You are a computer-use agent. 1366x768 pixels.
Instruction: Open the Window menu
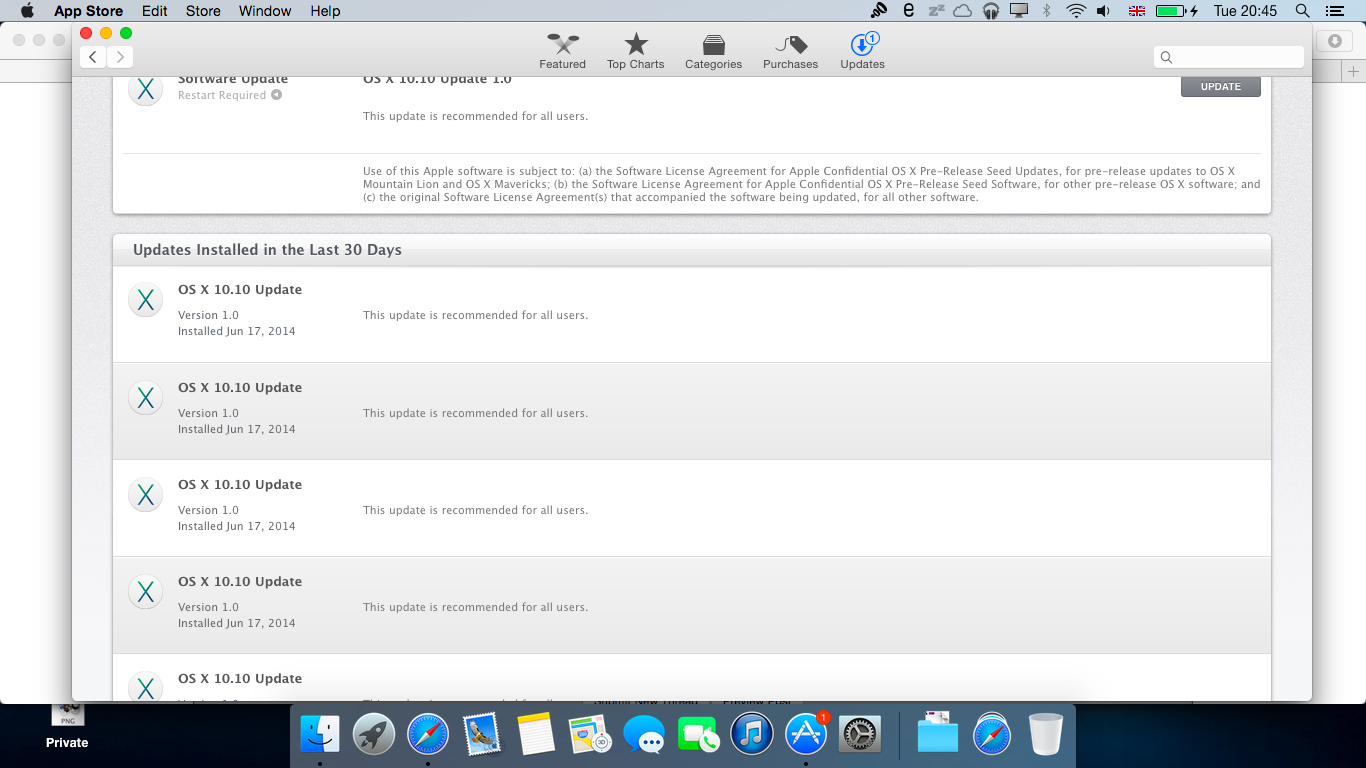click(x=265, y=11)
